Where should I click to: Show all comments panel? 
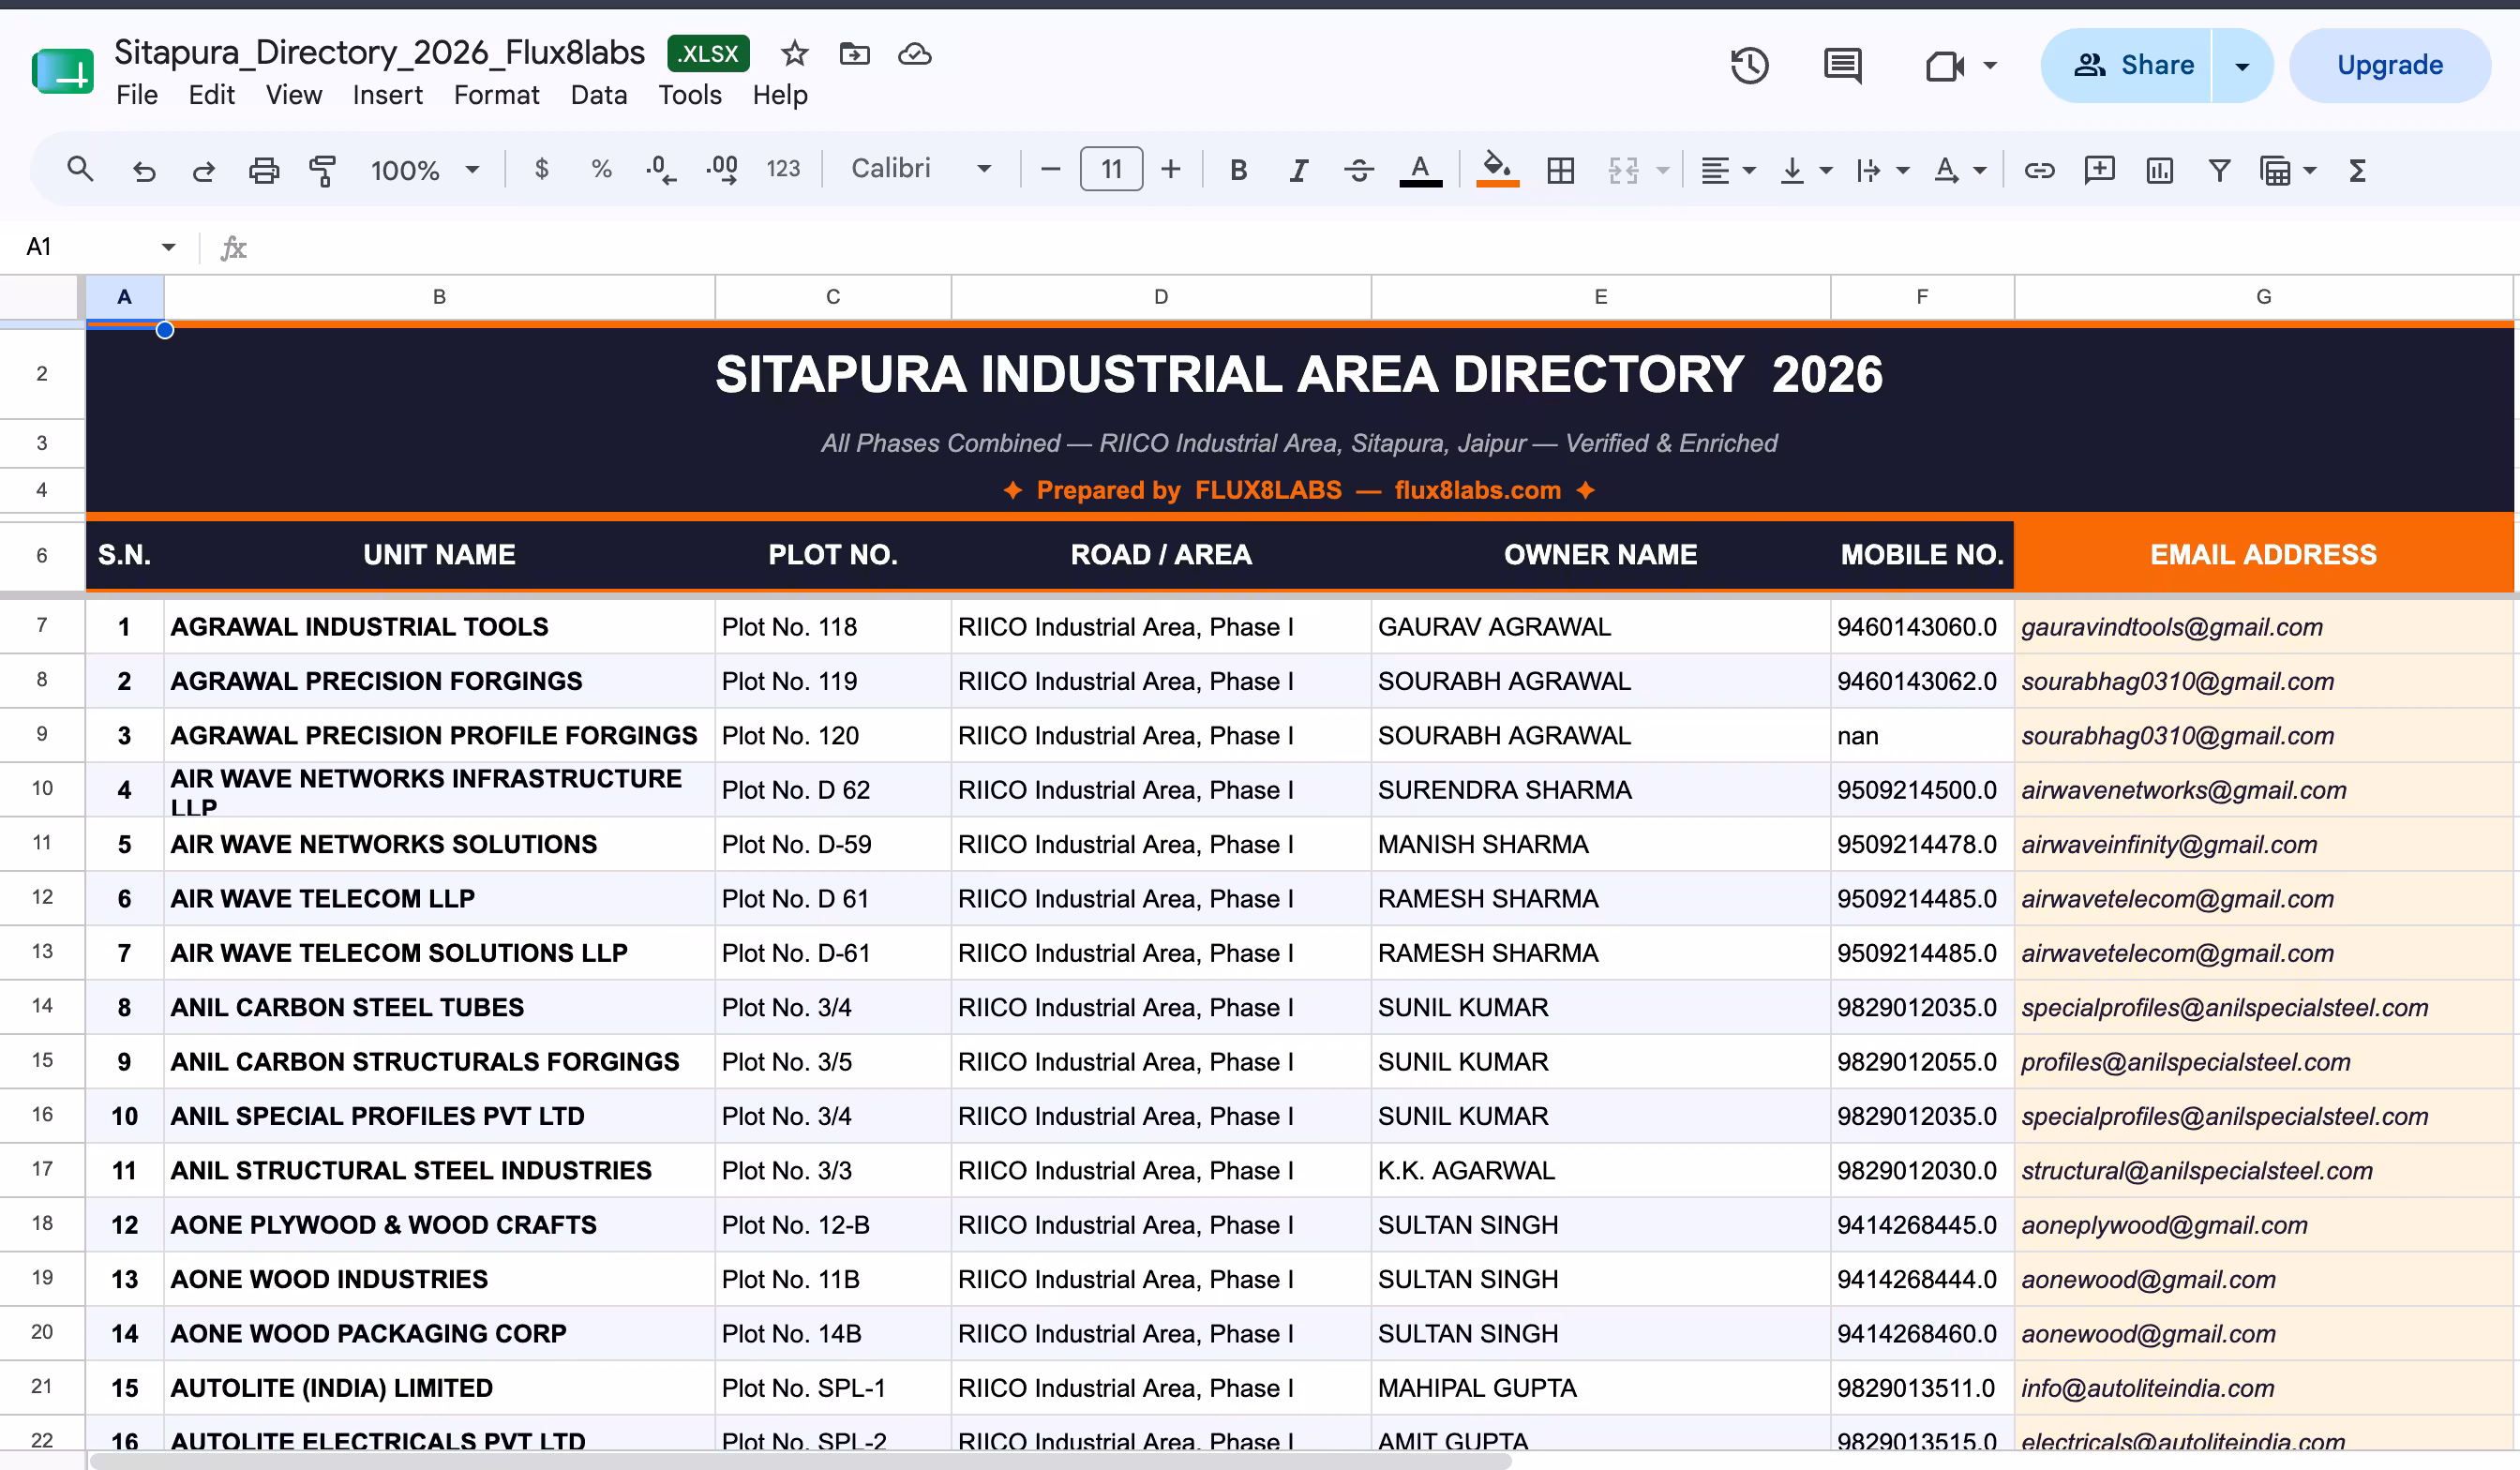pos(1842,66)
